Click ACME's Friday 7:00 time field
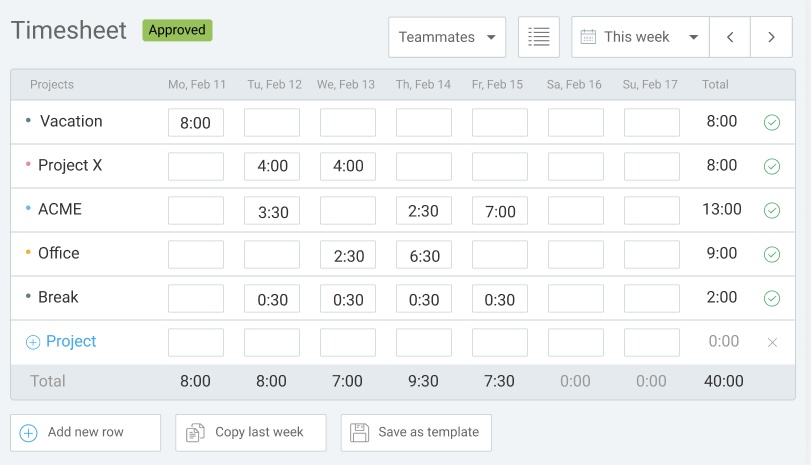 pos(500,211)
